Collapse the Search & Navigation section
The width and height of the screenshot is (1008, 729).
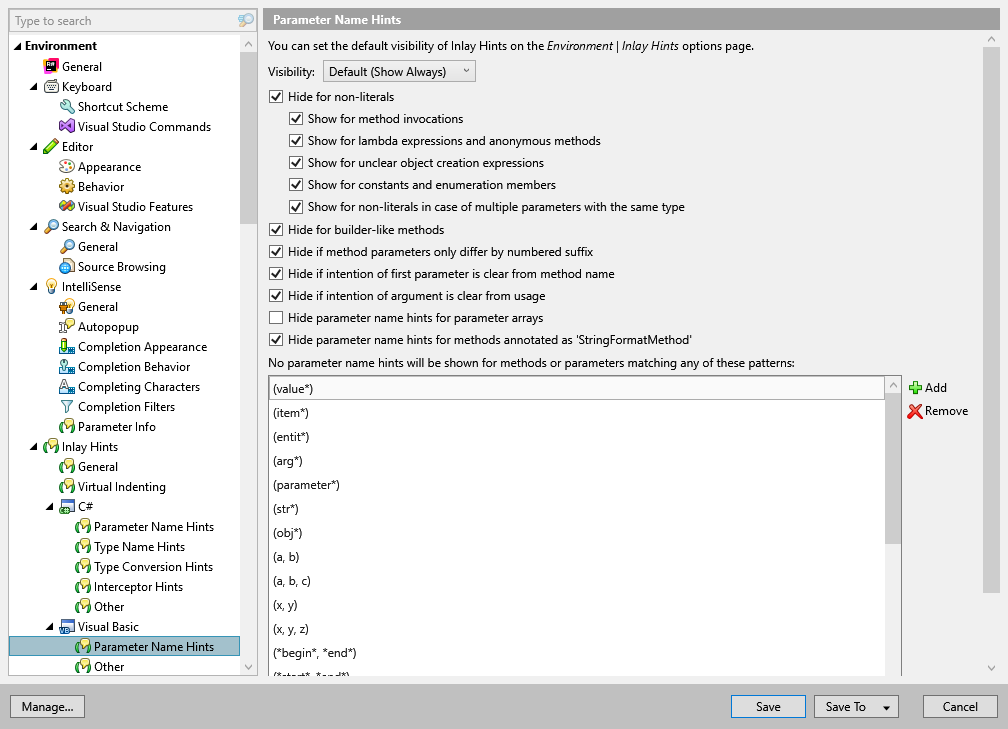coord(33,226)
